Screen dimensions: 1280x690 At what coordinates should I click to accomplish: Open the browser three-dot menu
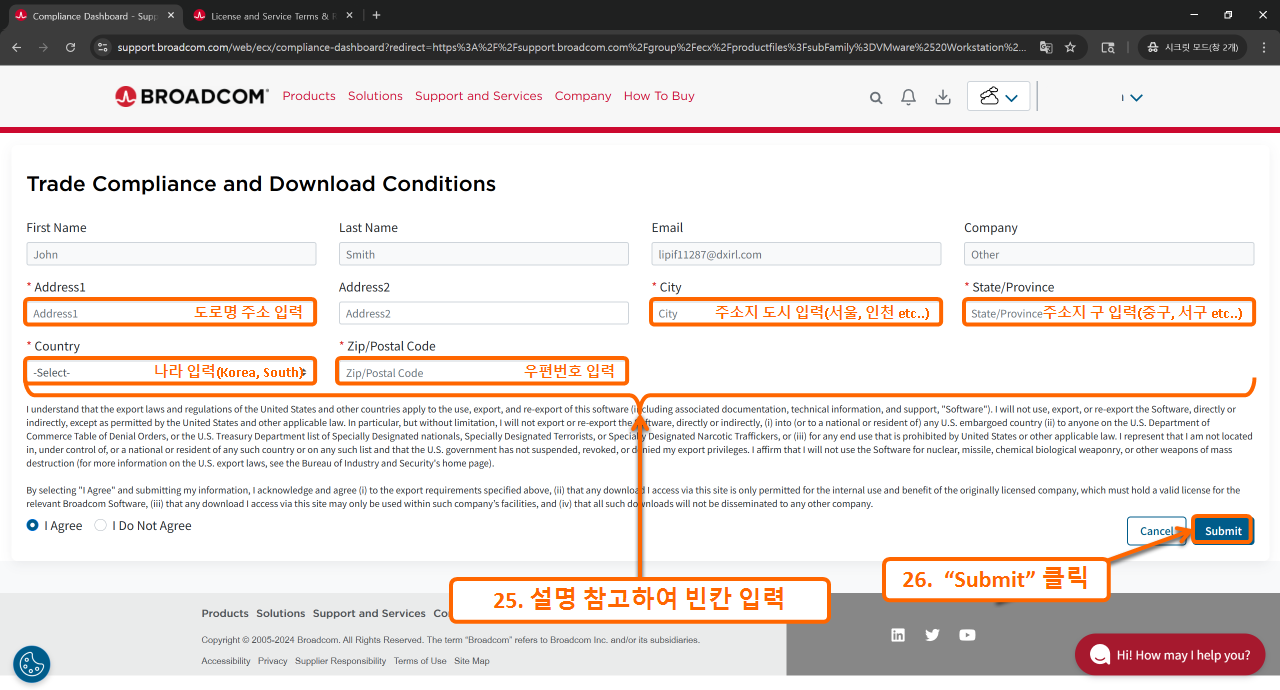pyautogui.click(x=1262, y=47)
